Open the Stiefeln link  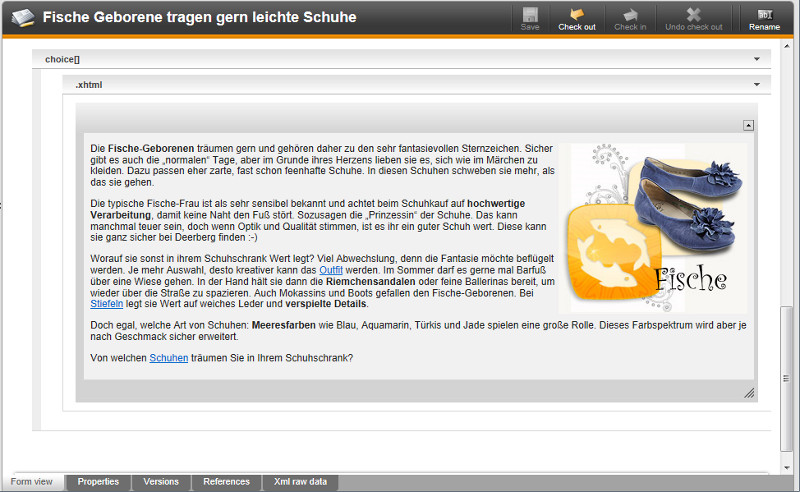click(x=106, y=304)
